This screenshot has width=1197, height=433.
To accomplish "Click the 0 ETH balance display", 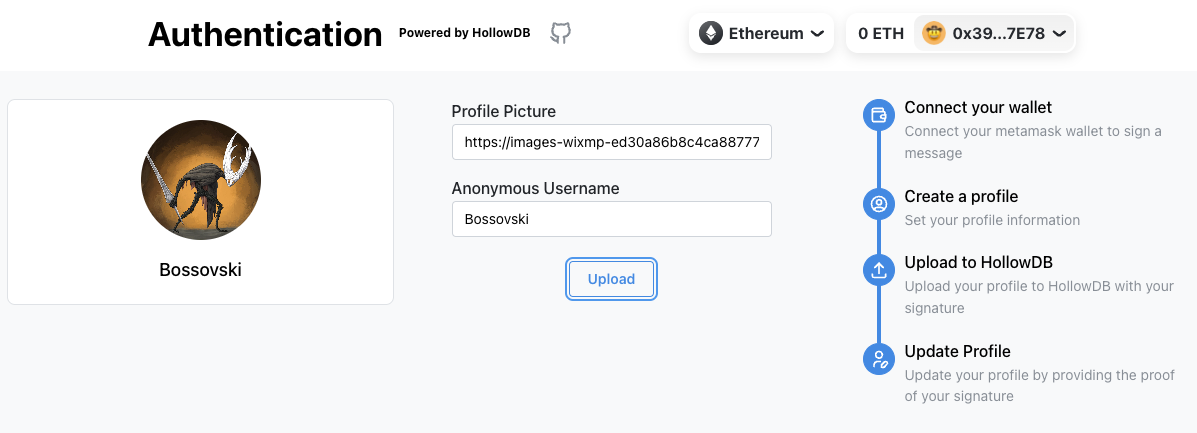I will pyautogui.click(x=880, y=33).
